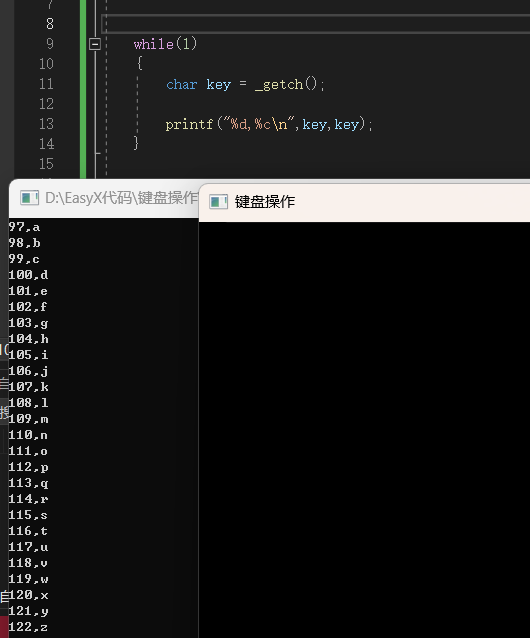Screen dimensions: 530x638
Task: Click the char keyword on line 11
Action: point(181,84)
